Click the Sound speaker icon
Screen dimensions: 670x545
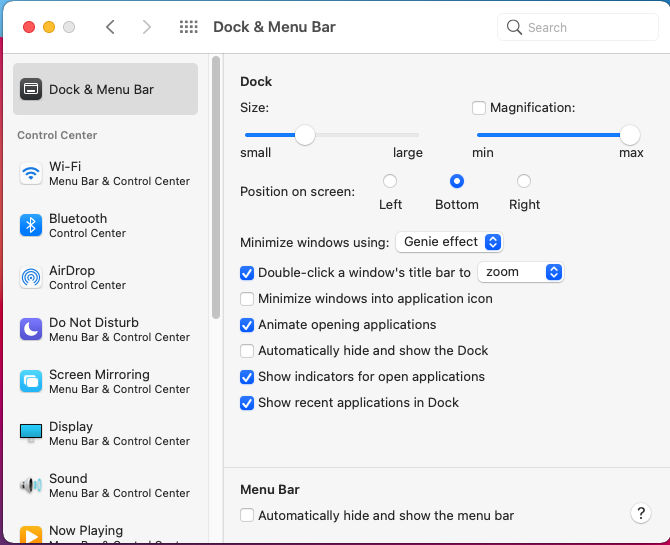pos(31,486)
